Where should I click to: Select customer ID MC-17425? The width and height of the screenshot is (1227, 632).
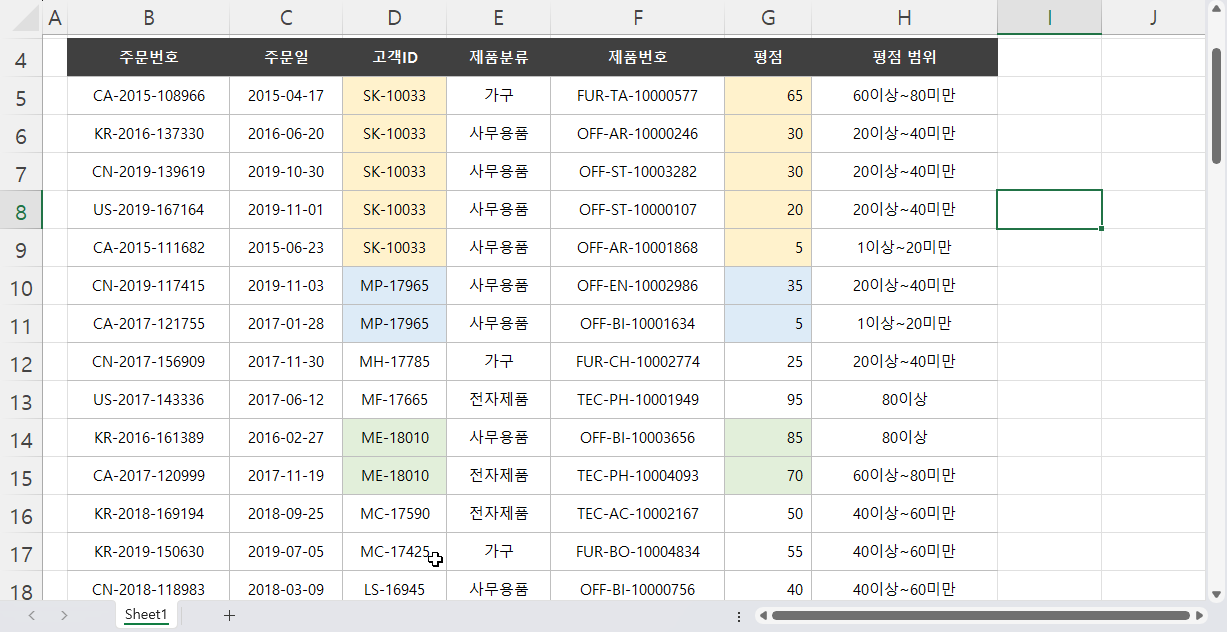394,552
